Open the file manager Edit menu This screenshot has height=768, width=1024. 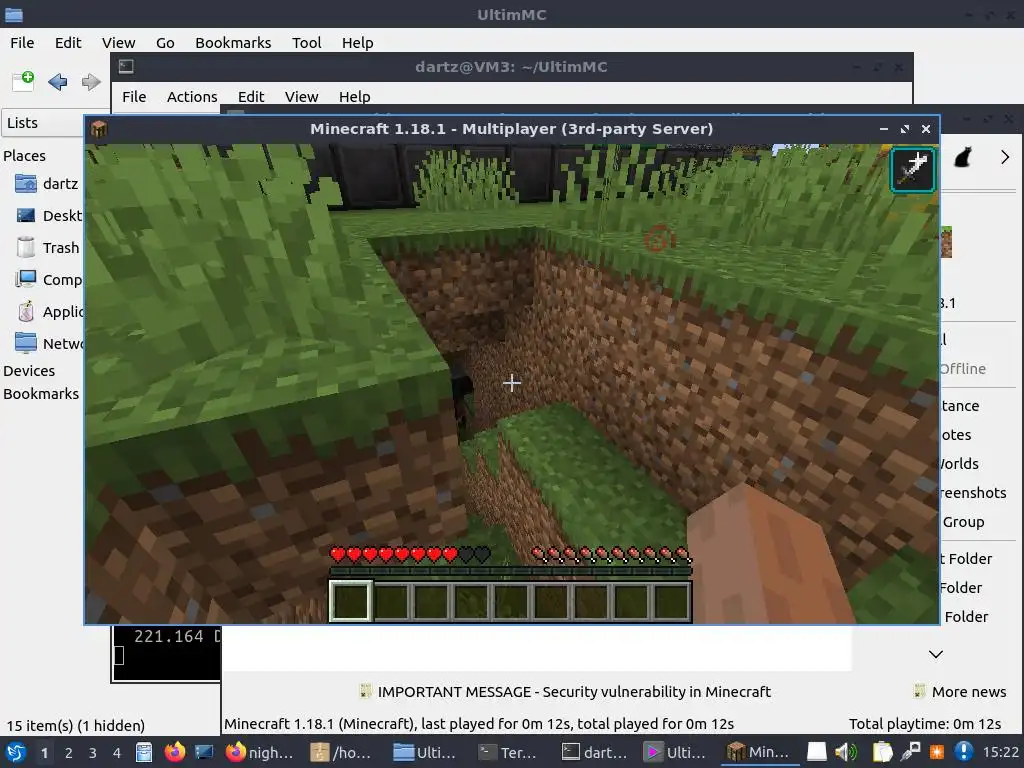click(68, 42)
